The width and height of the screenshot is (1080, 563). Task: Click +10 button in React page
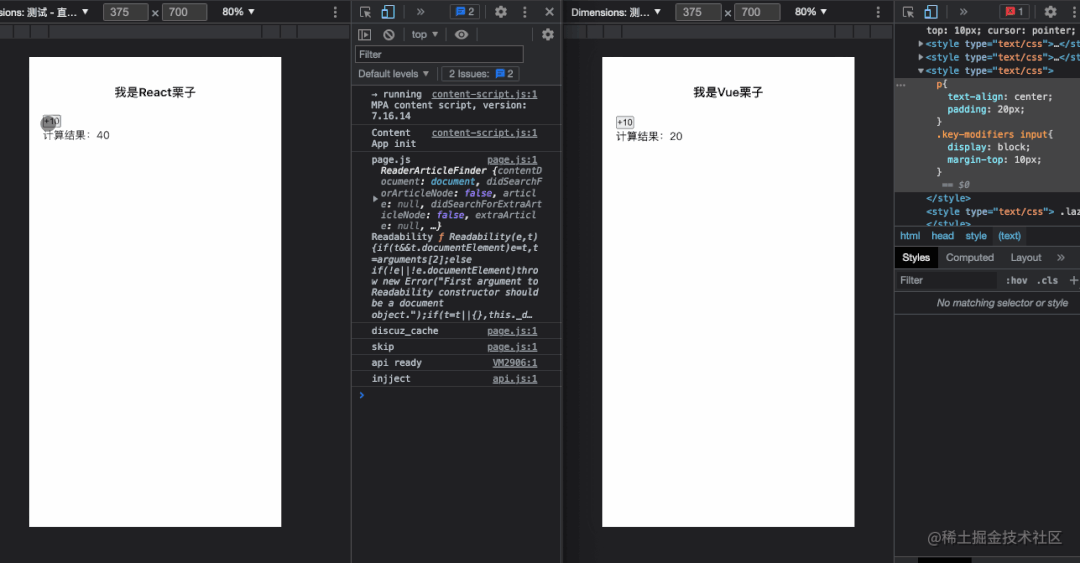pos(52,121)
